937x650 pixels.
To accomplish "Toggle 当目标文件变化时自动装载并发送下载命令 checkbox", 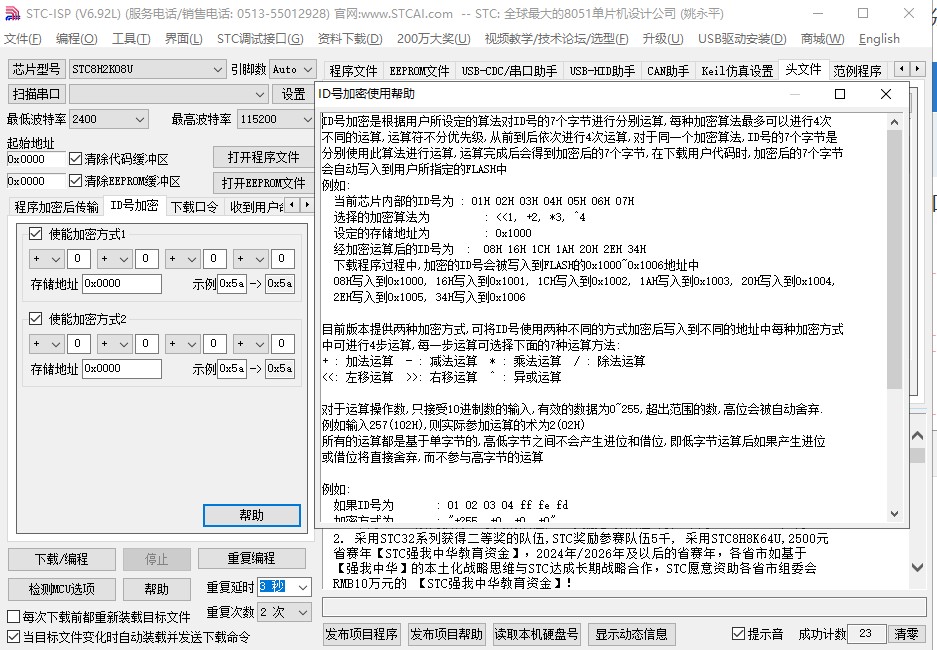I will [13, 637].
